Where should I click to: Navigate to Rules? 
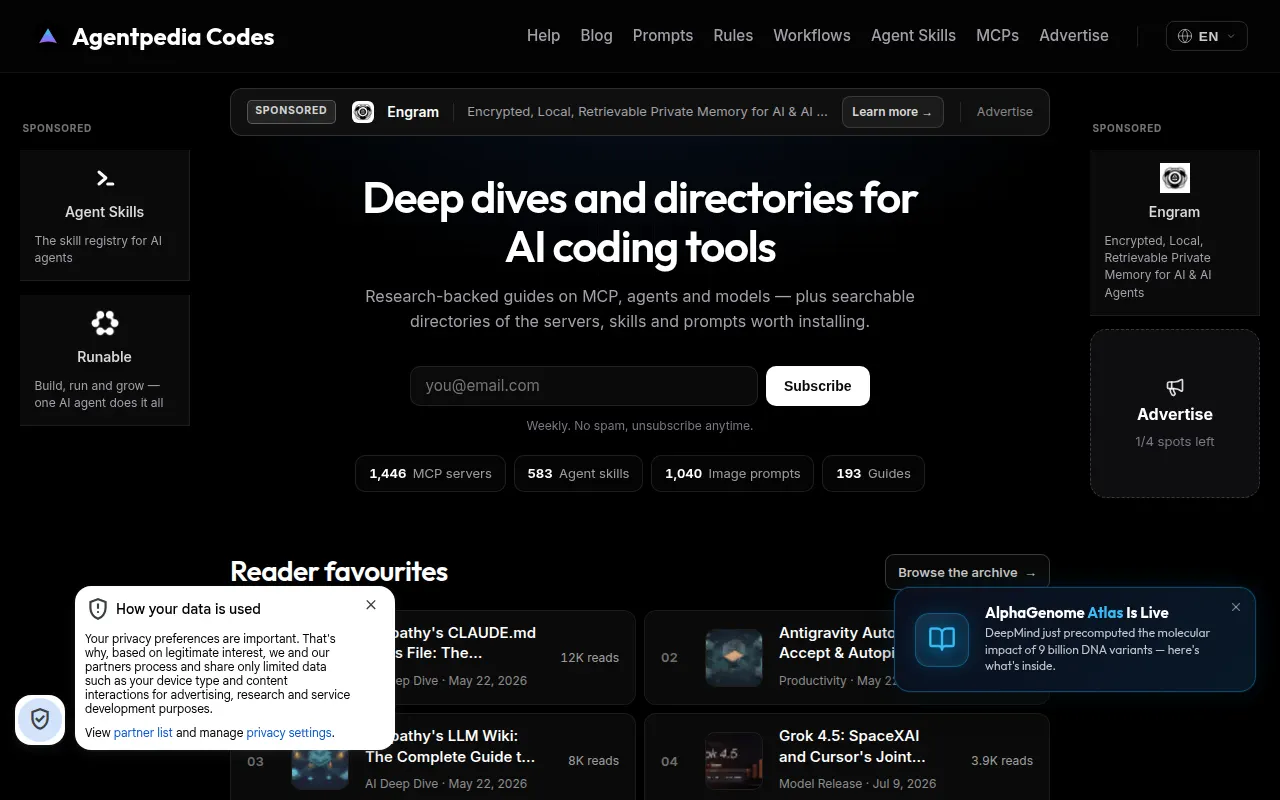point(733,36)
